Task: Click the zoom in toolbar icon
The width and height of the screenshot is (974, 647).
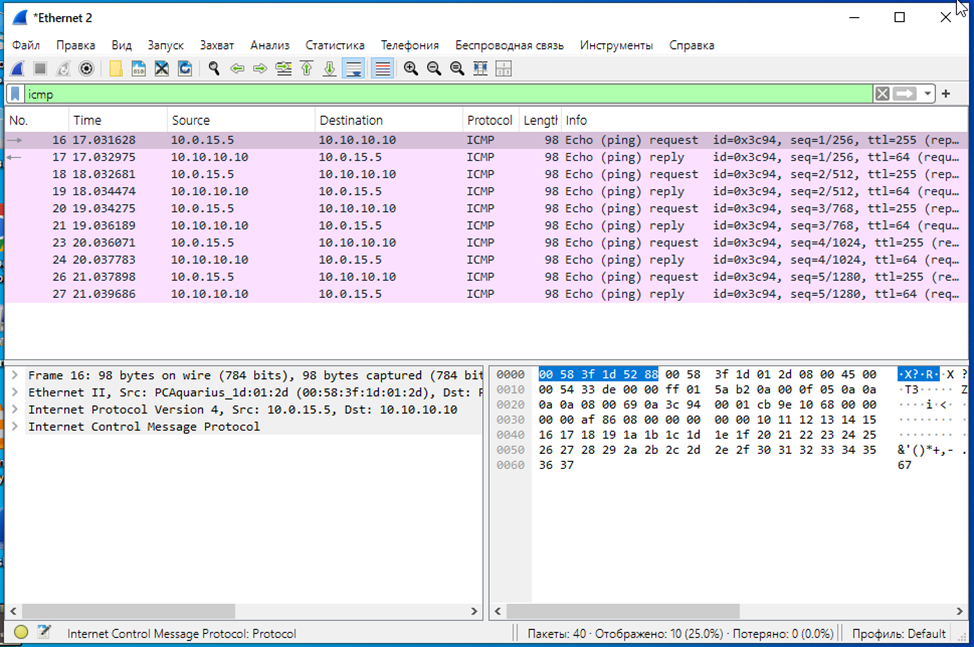Action: click(411, 69)
